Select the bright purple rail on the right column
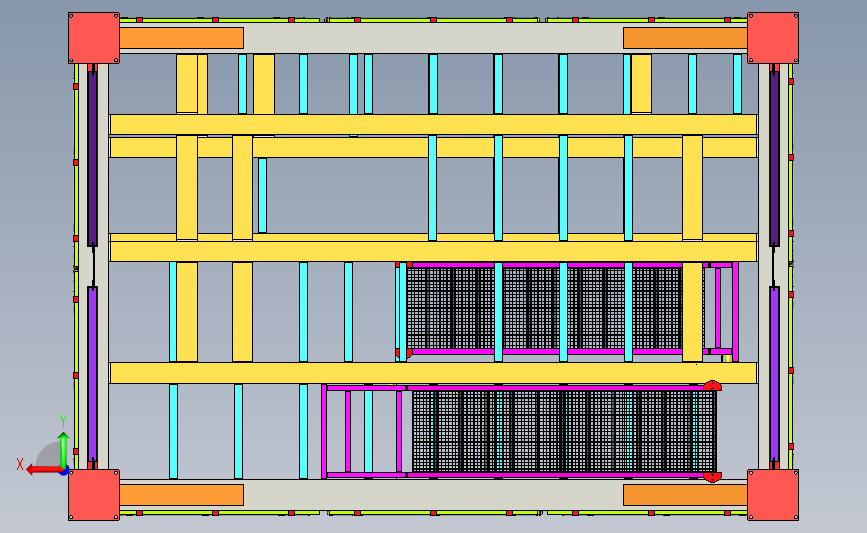The width and height of the screenshot is (867, 533). [775, 374]
